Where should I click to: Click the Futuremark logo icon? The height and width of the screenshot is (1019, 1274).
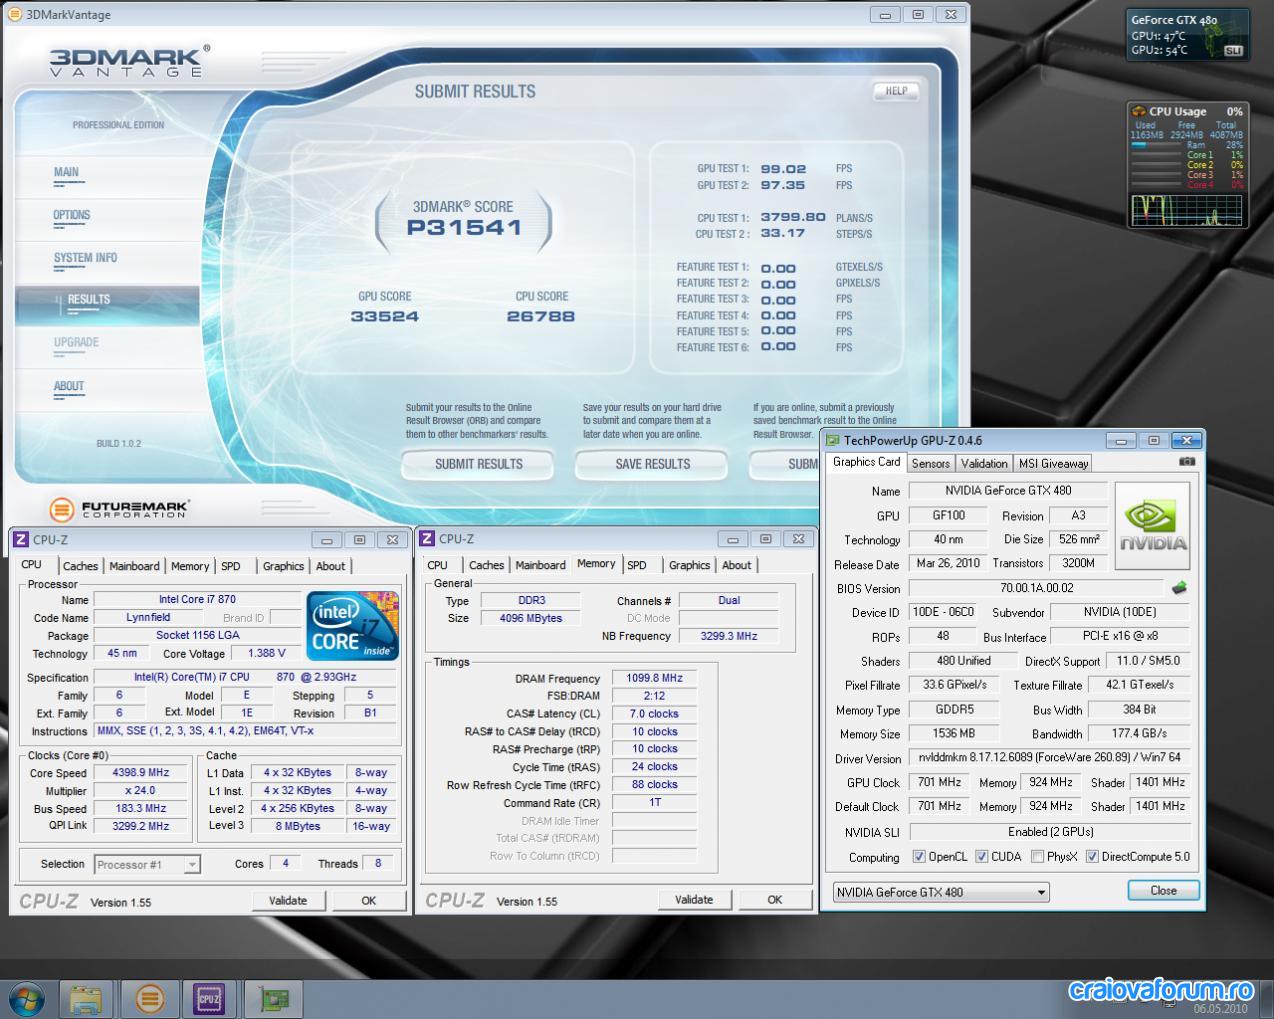(62, 509)
